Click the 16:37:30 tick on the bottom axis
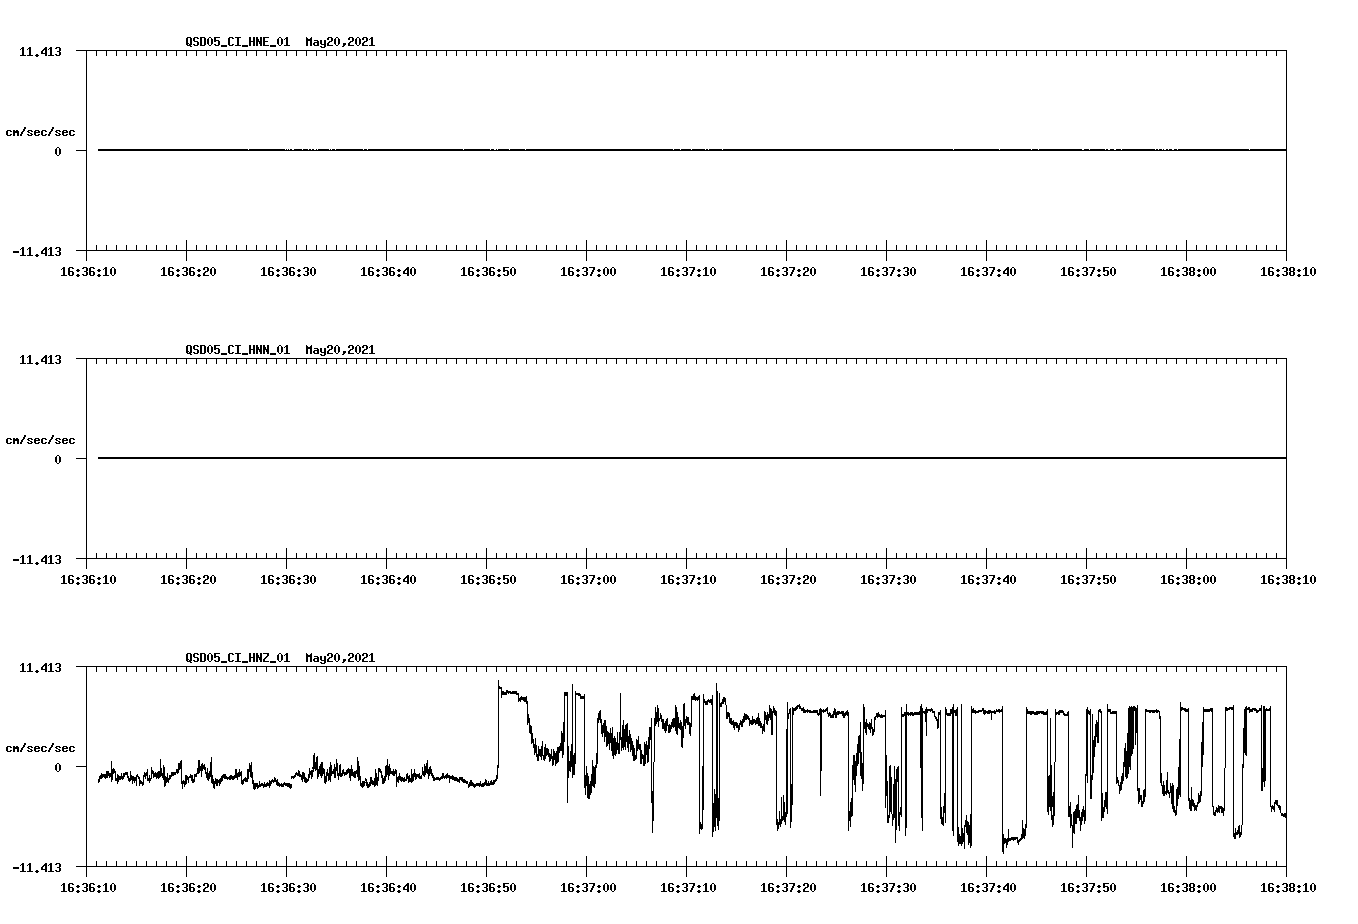Image resolution: width=1358 pixels, height=924 pixels. pos(886,886)
